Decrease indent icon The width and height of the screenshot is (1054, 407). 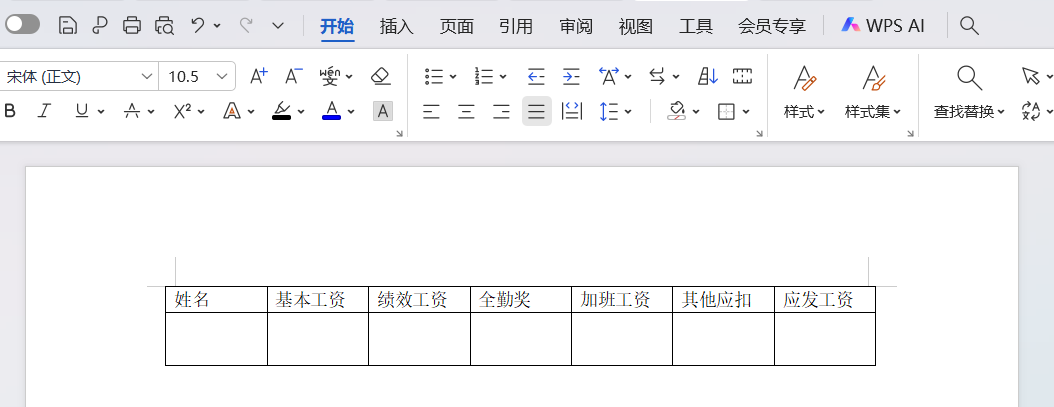[x=536, y=76]
